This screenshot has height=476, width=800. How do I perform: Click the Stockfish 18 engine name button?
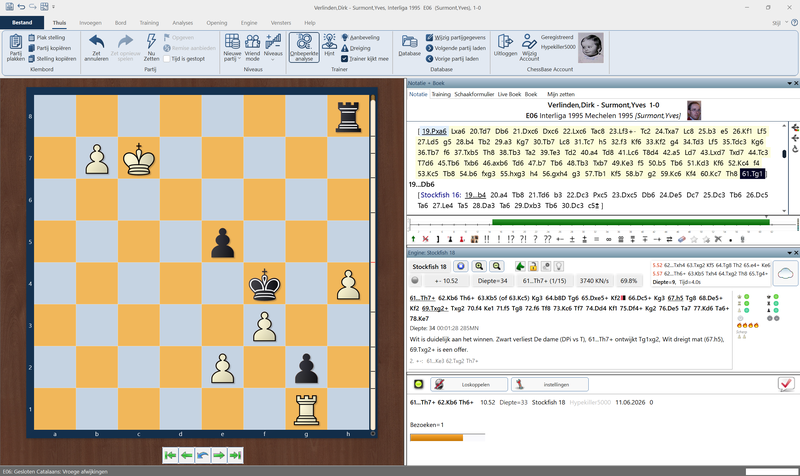click(x=429, y=266)
